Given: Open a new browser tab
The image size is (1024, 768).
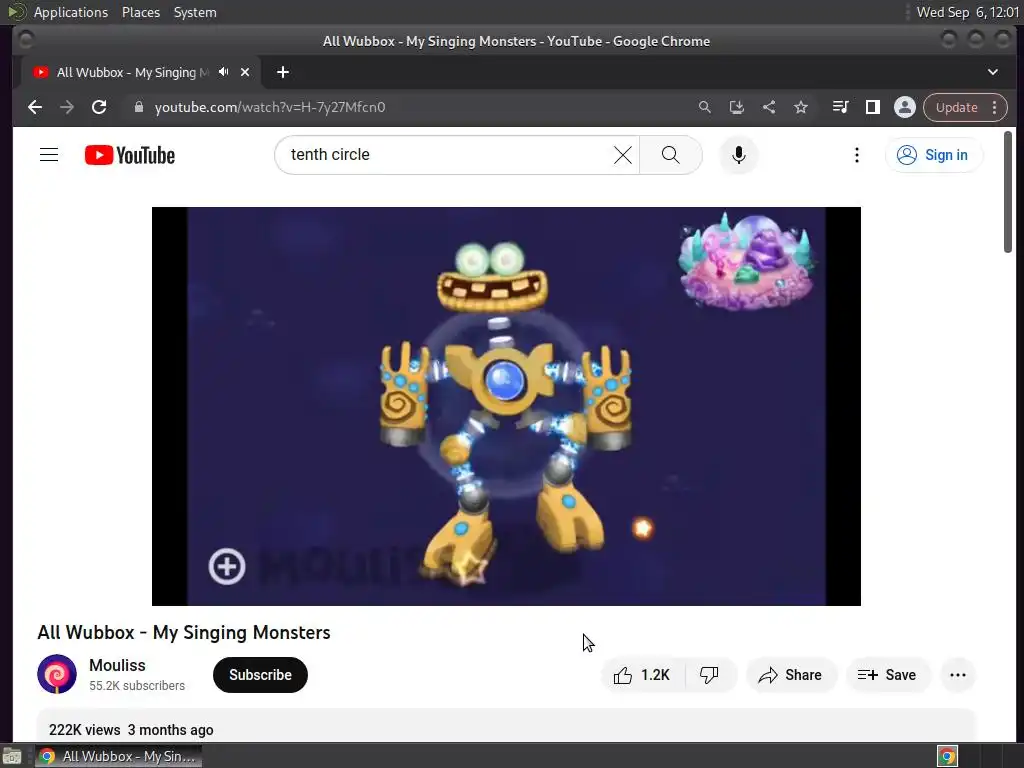Looking at the screenshot, I should point(283,72).
